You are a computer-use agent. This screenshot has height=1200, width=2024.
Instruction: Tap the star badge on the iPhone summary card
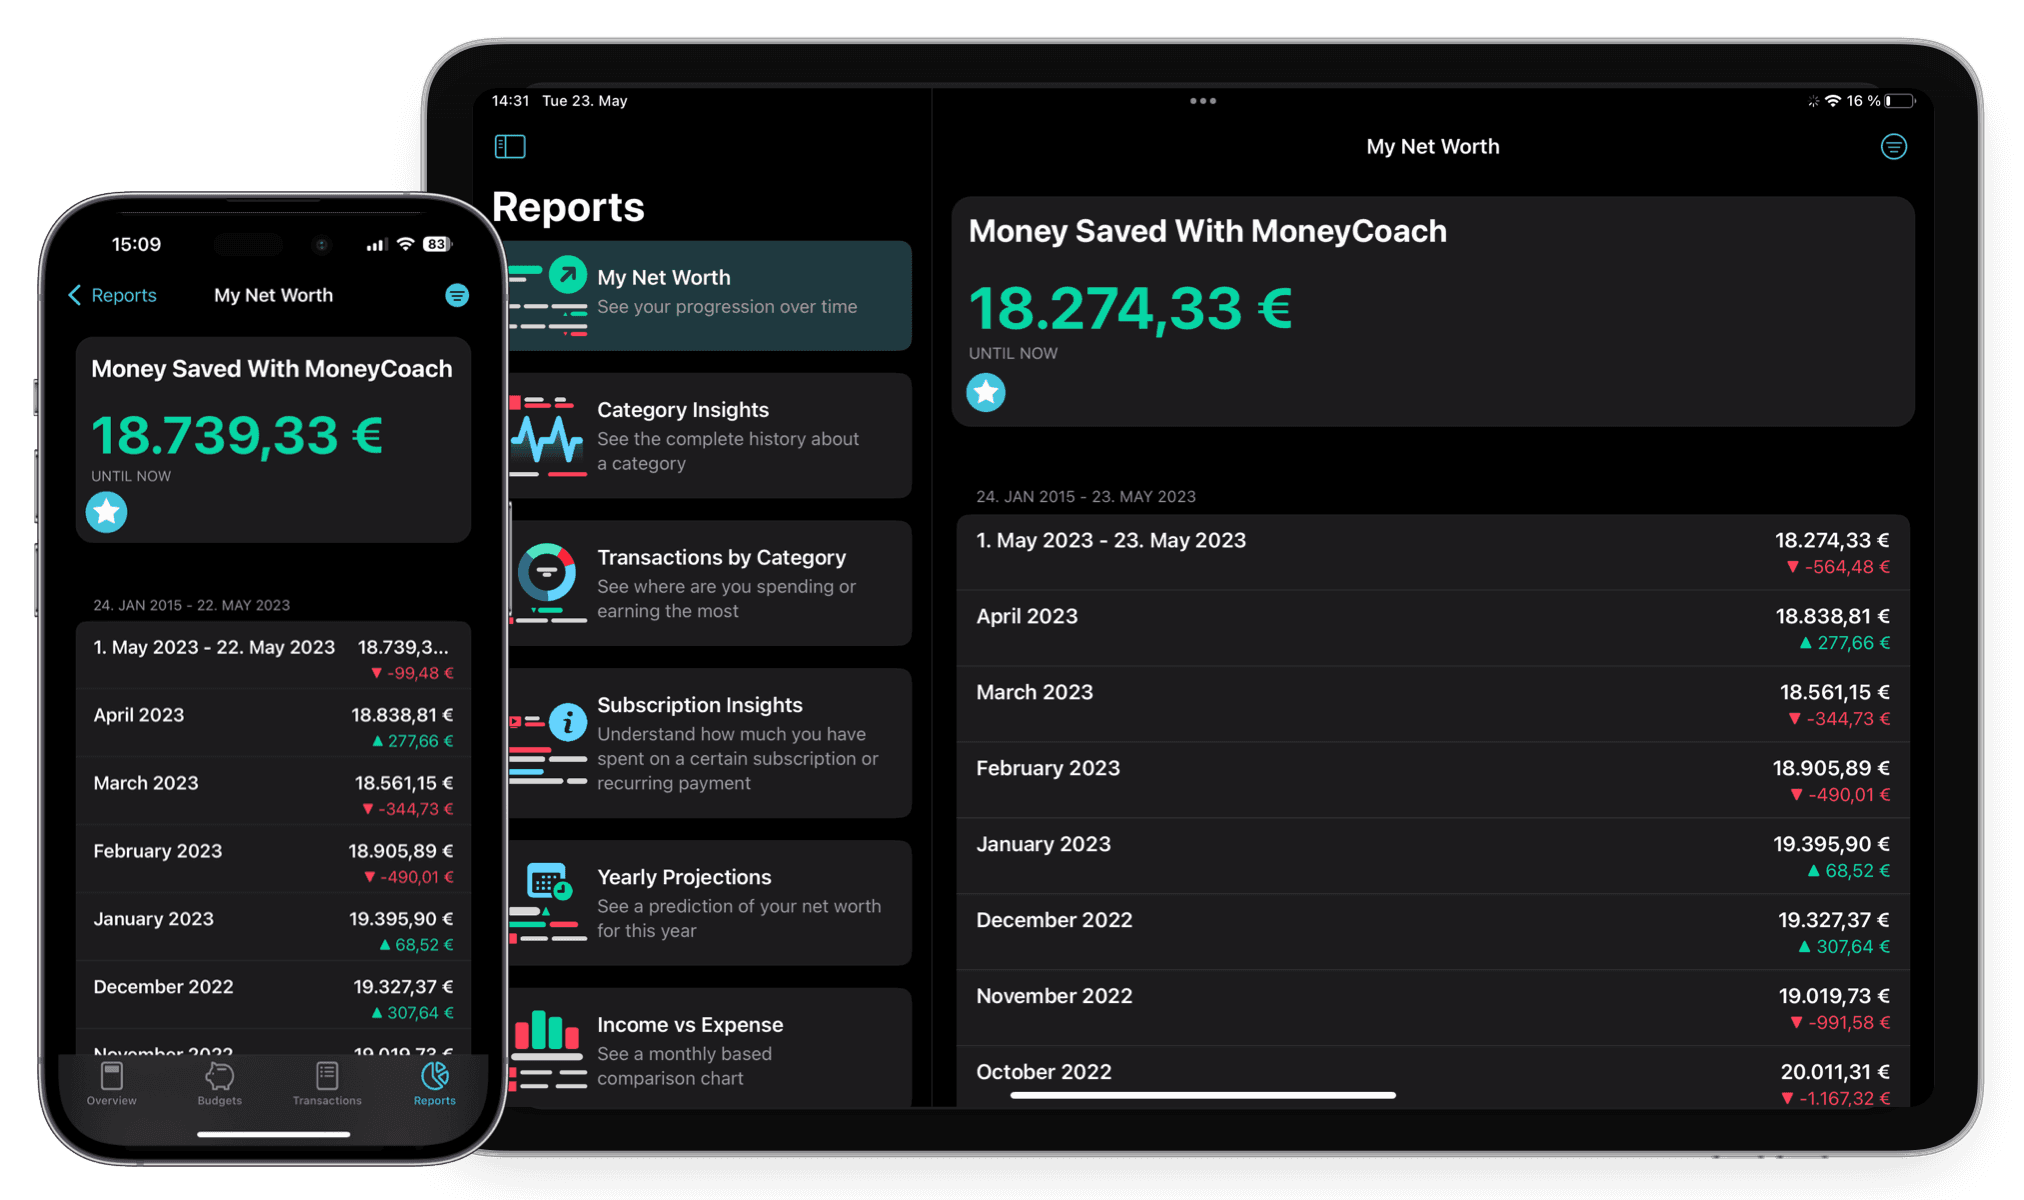pyautogui.click(x=106, y=512)
